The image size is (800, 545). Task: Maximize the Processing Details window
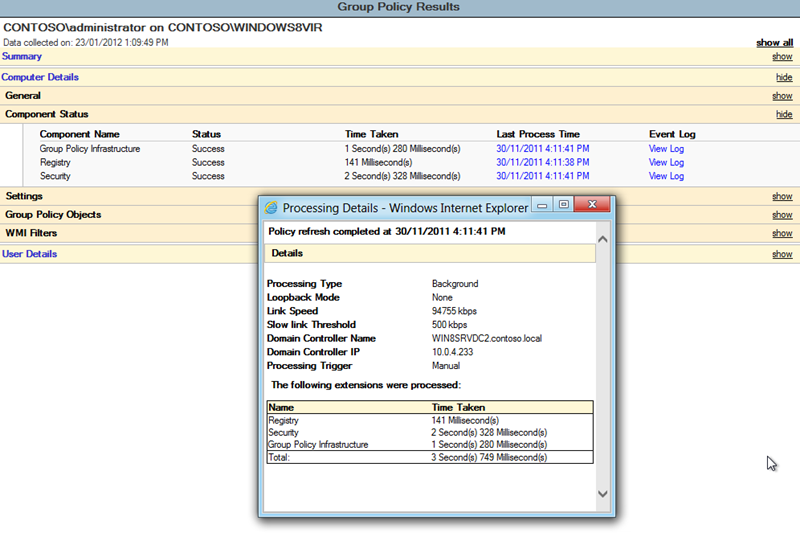(564, 205)
